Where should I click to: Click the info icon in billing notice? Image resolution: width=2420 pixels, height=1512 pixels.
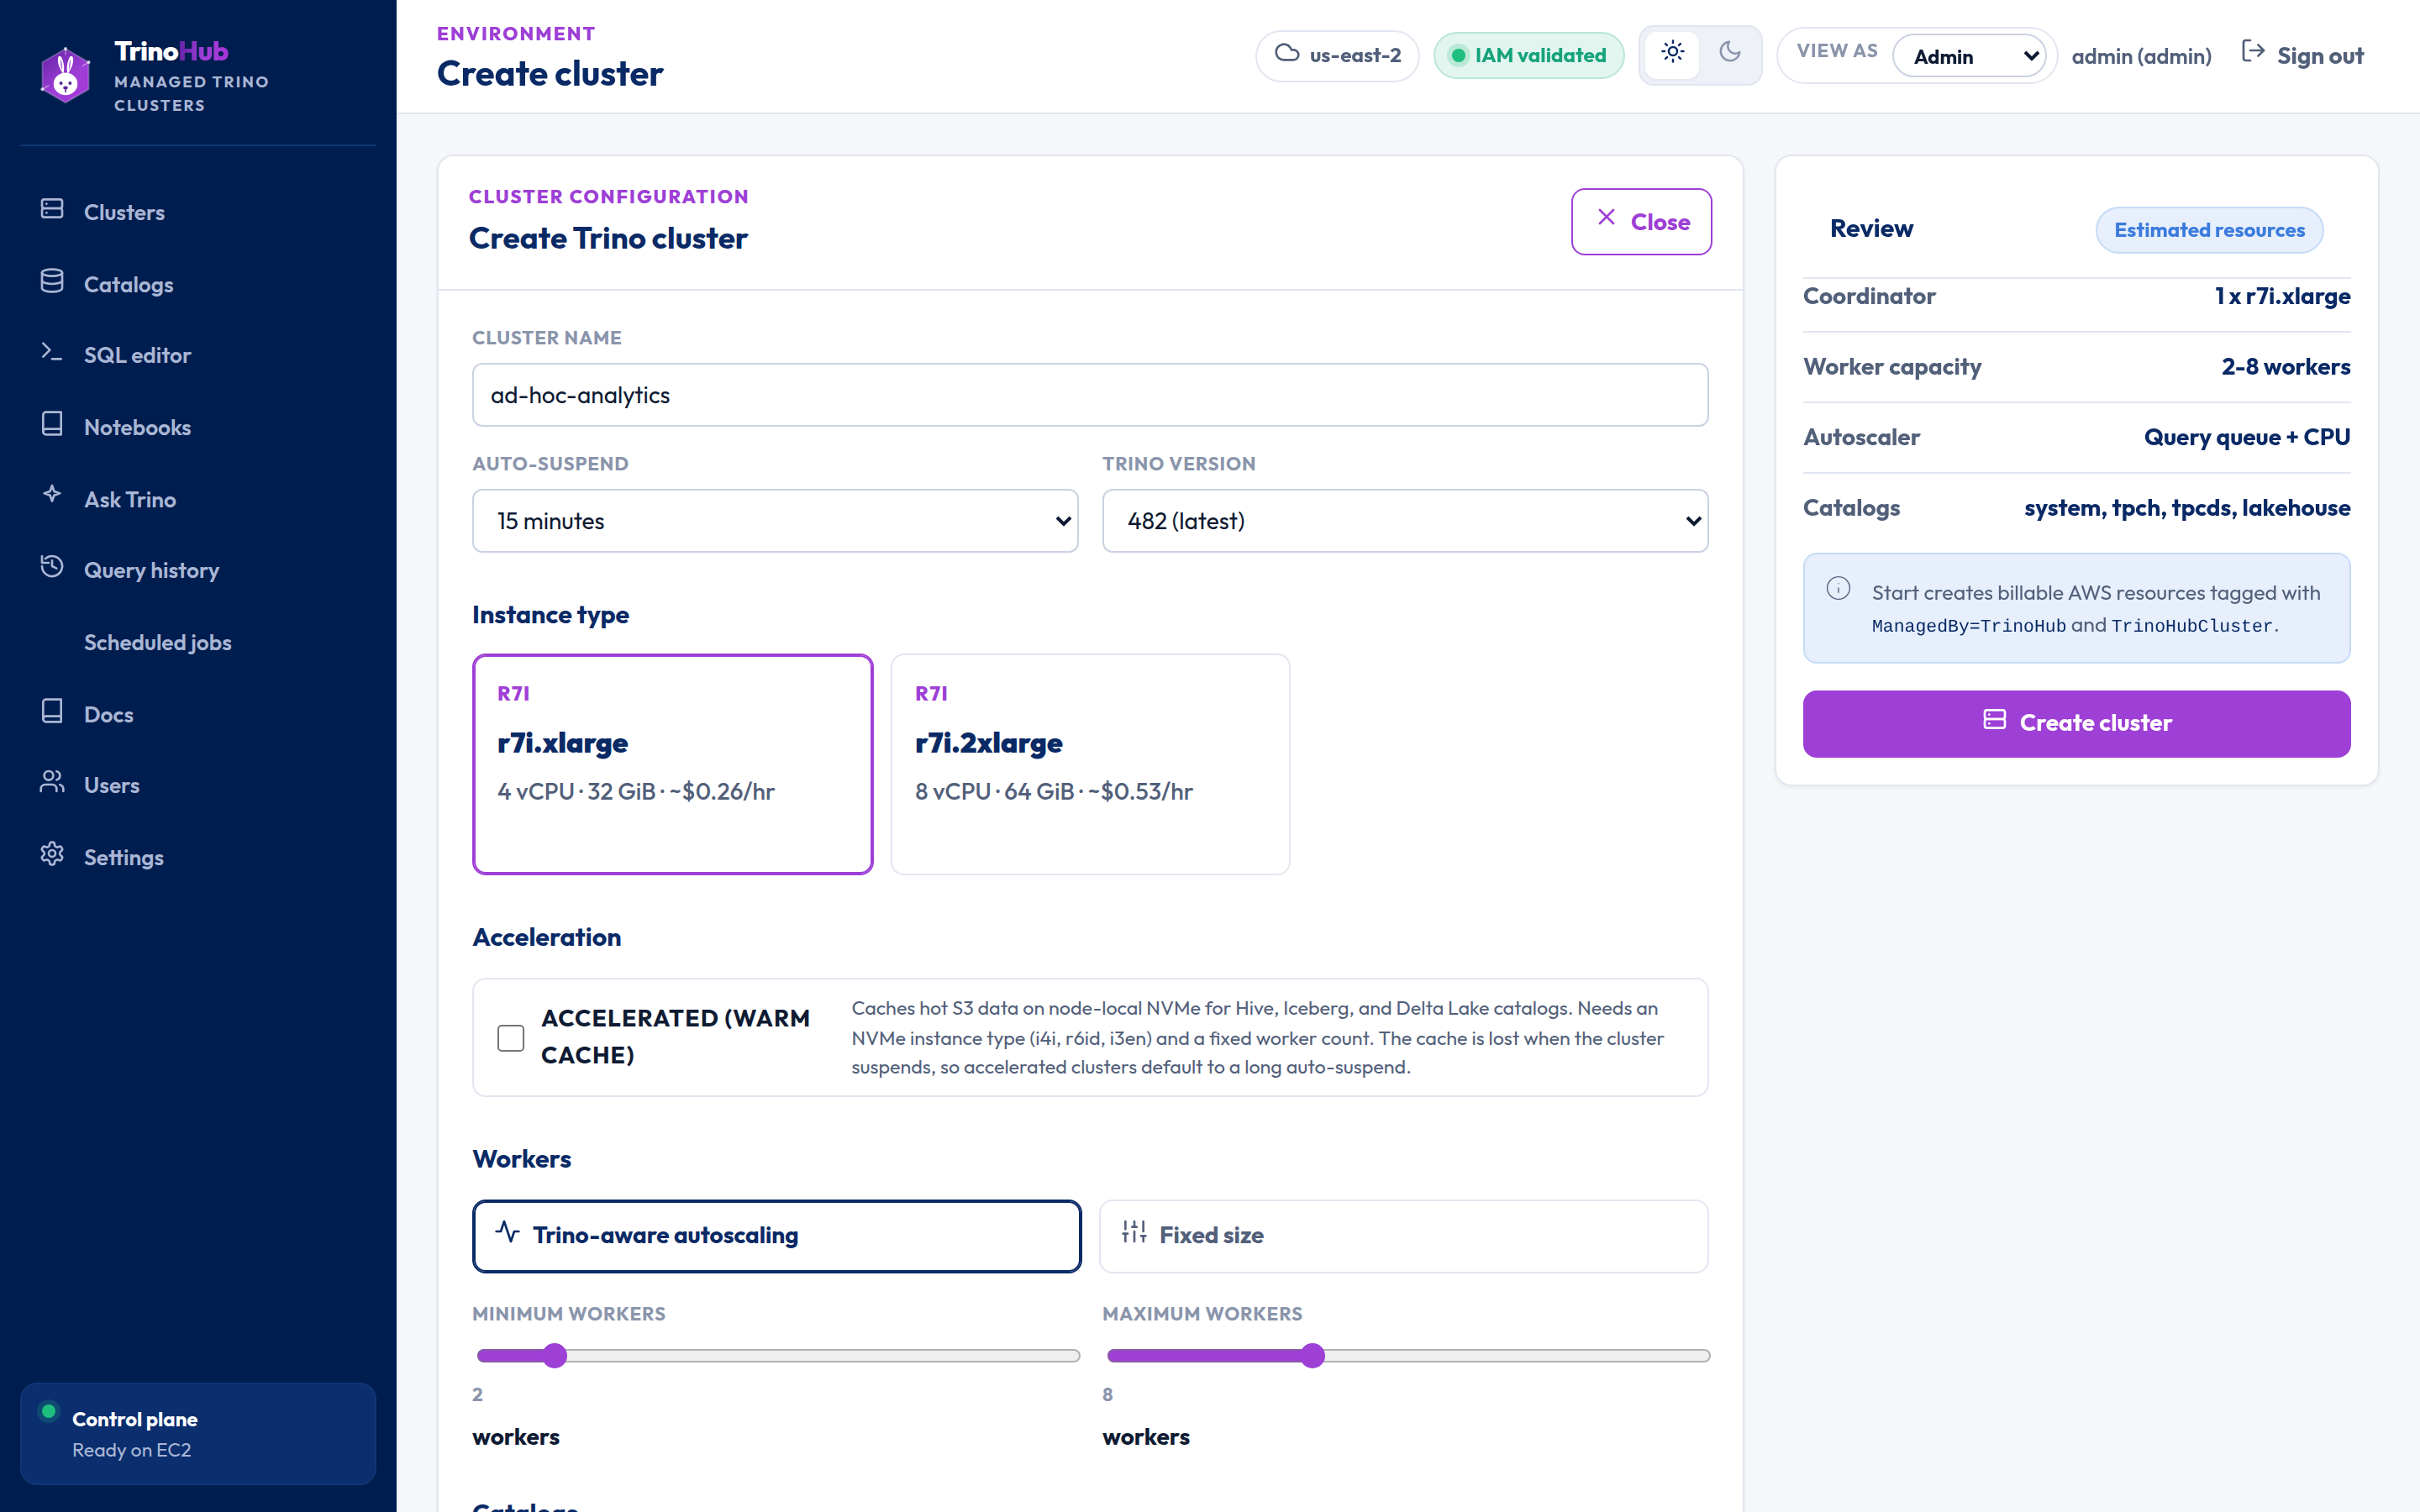click(1838, 589)
